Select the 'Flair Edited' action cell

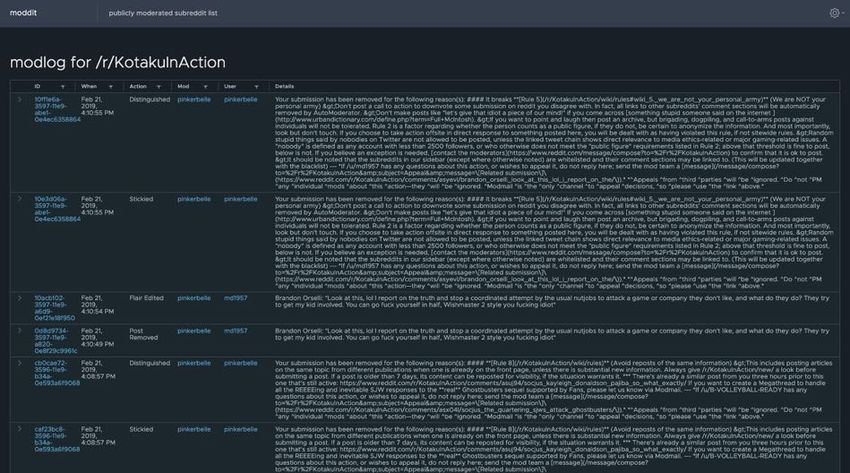click(146, 299)
